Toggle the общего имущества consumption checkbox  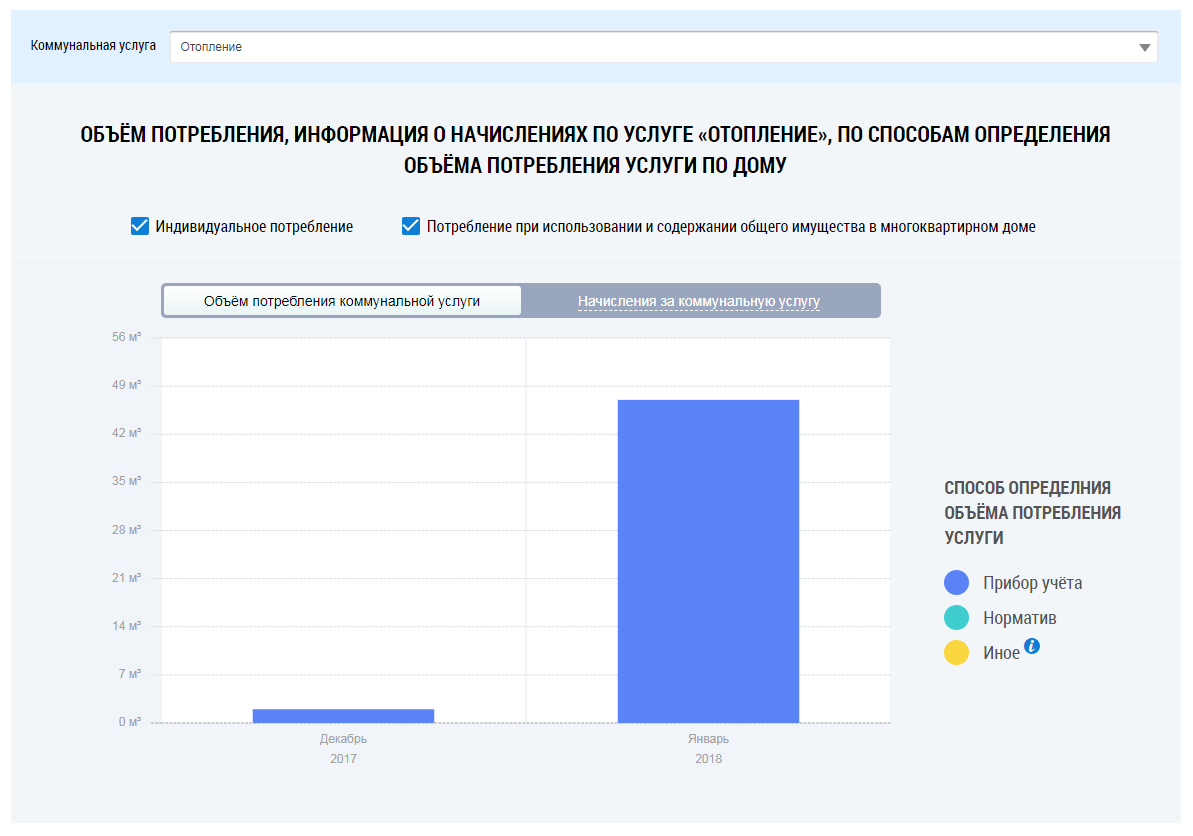(x=411, y=226)
